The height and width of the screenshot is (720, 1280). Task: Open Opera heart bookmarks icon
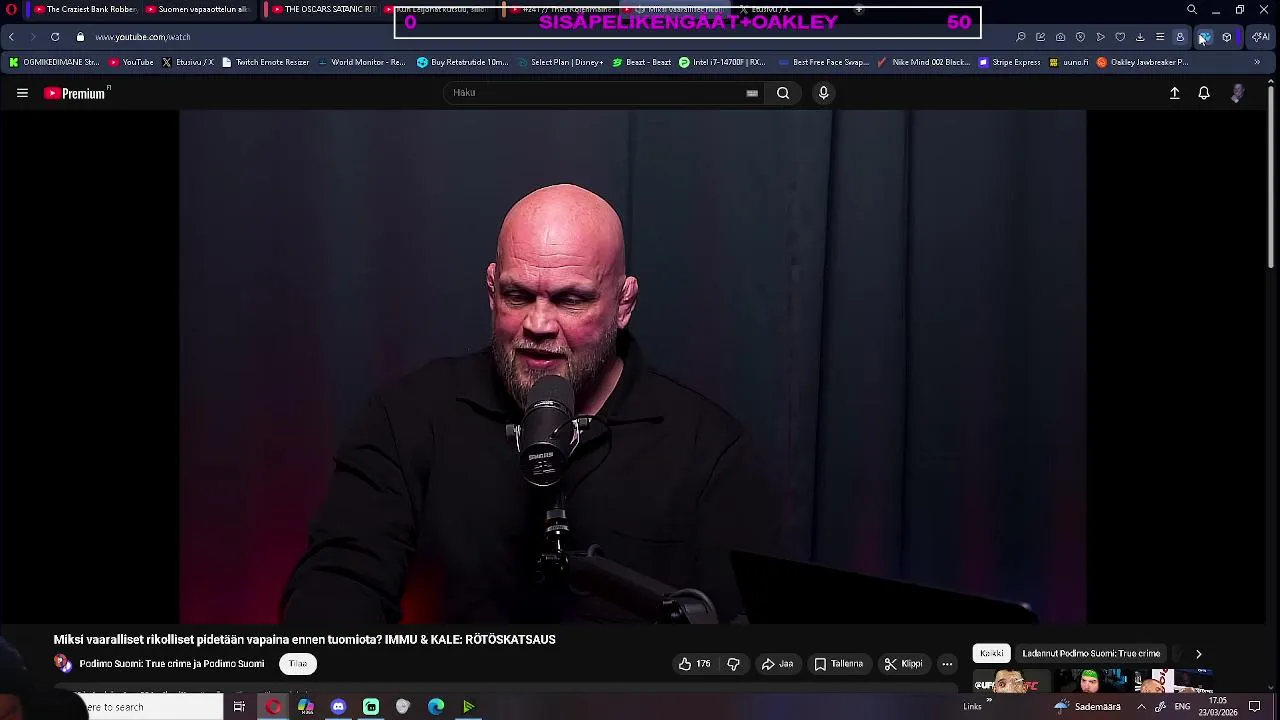tap(1120, 37)
